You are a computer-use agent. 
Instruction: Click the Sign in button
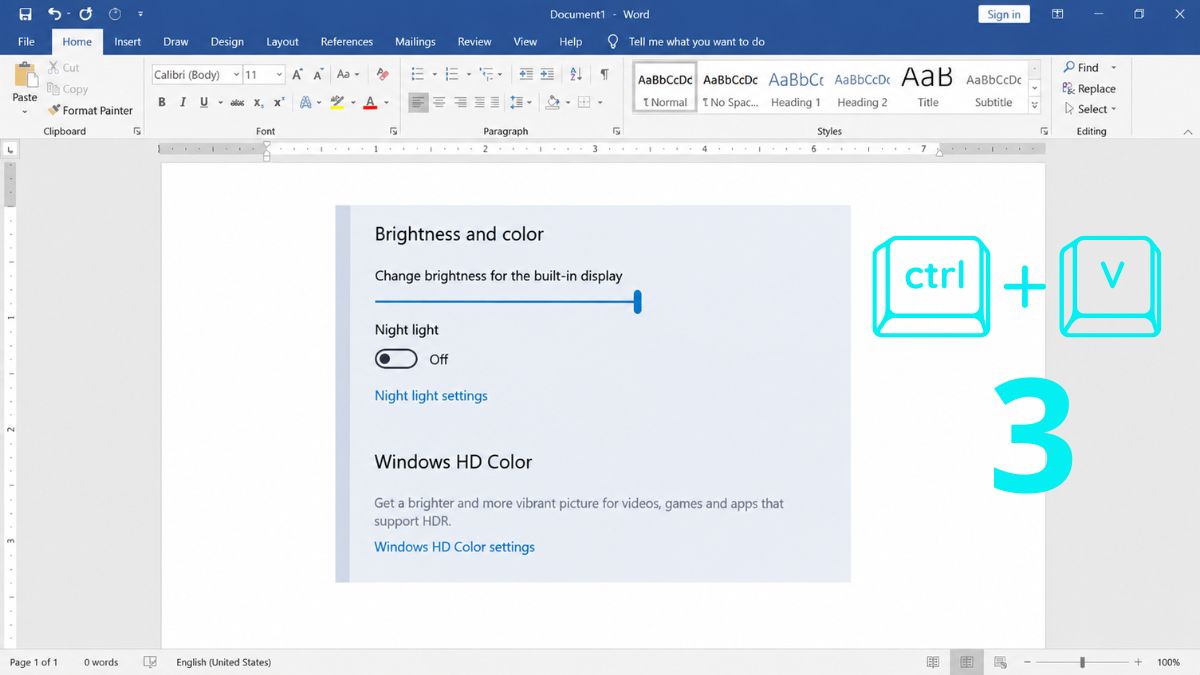[1004, 14]
